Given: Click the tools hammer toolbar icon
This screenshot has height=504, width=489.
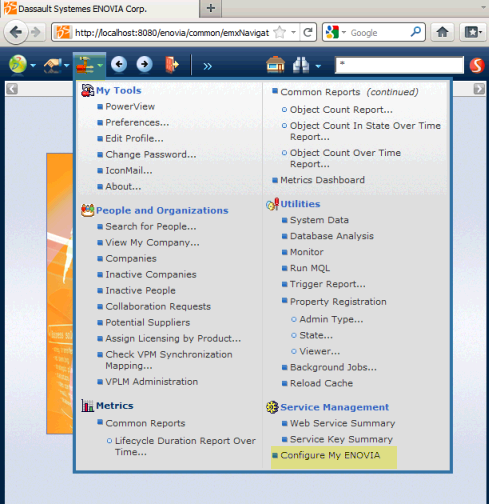Looking at the screenshot, I should [85, 65].
